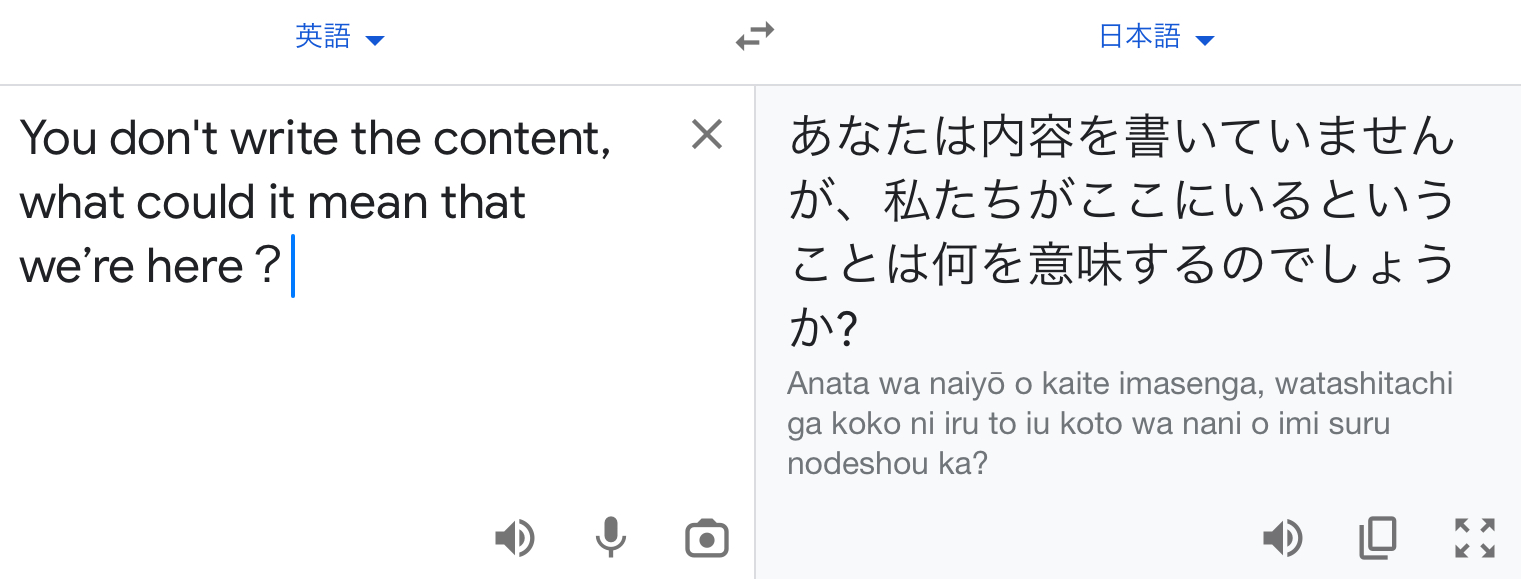The height and width of the screenshot is (579, 1521).
Task: Expand the arrow beside 英語
Action: (375, 41)
